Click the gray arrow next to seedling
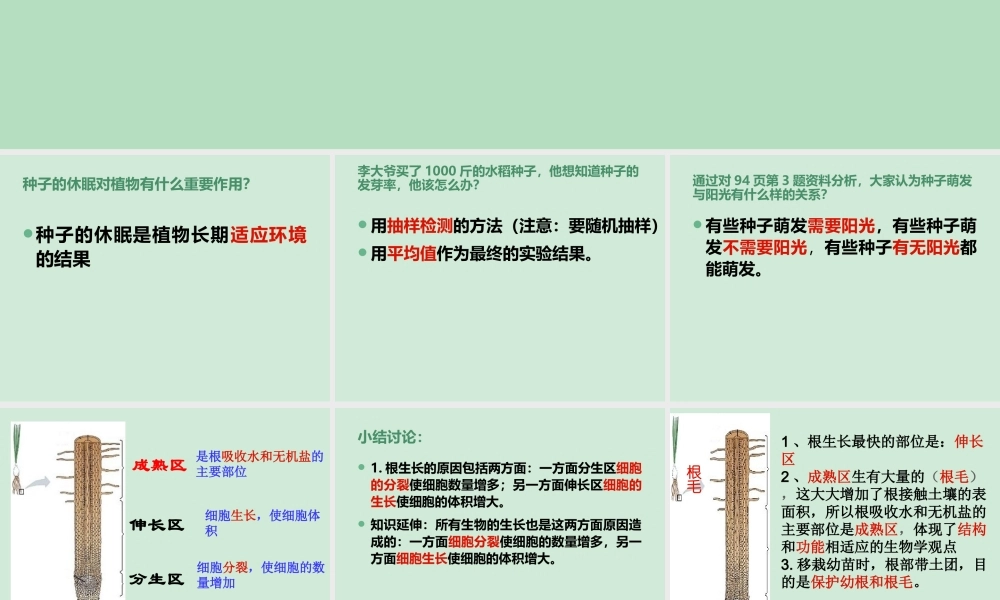This screenshot has height=600, width=1000. [38, 483]
